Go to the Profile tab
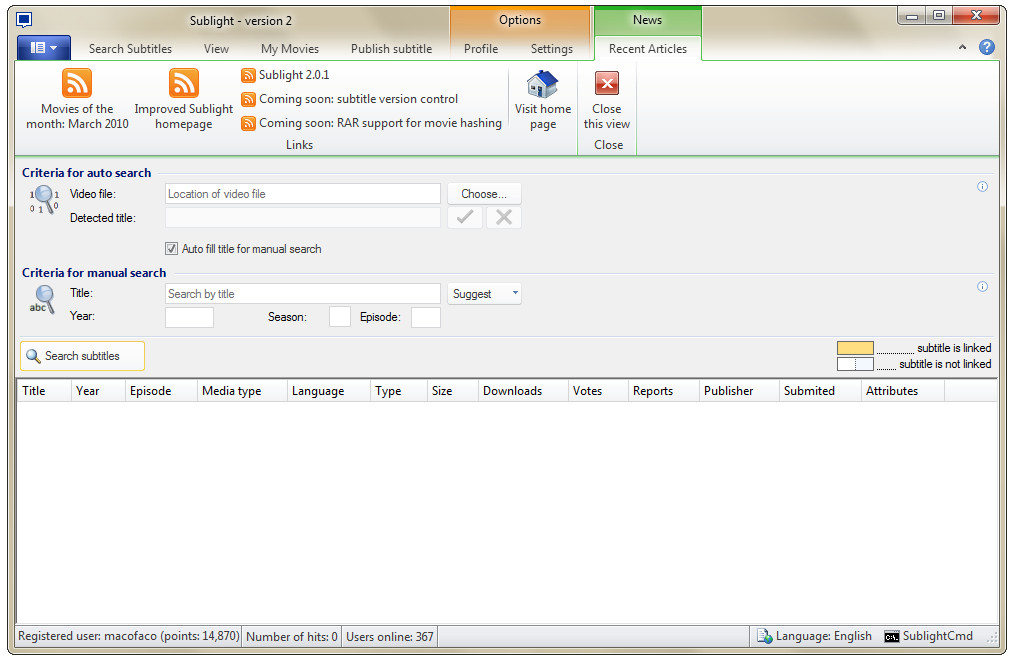1013x660 pixels. (481, 48)
